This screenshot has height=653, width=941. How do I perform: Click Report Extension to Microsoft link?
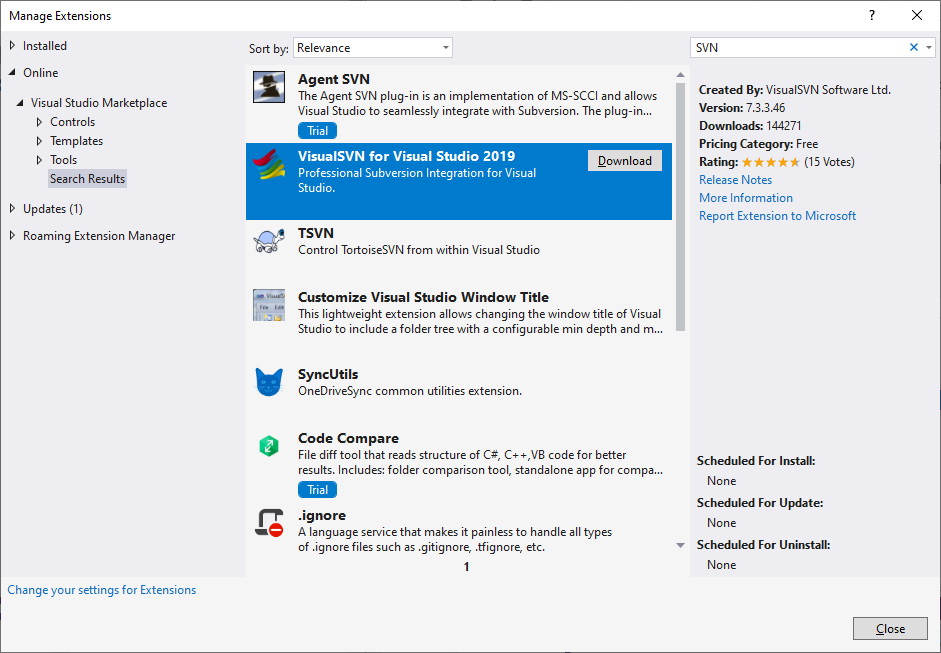pos(777,216)
